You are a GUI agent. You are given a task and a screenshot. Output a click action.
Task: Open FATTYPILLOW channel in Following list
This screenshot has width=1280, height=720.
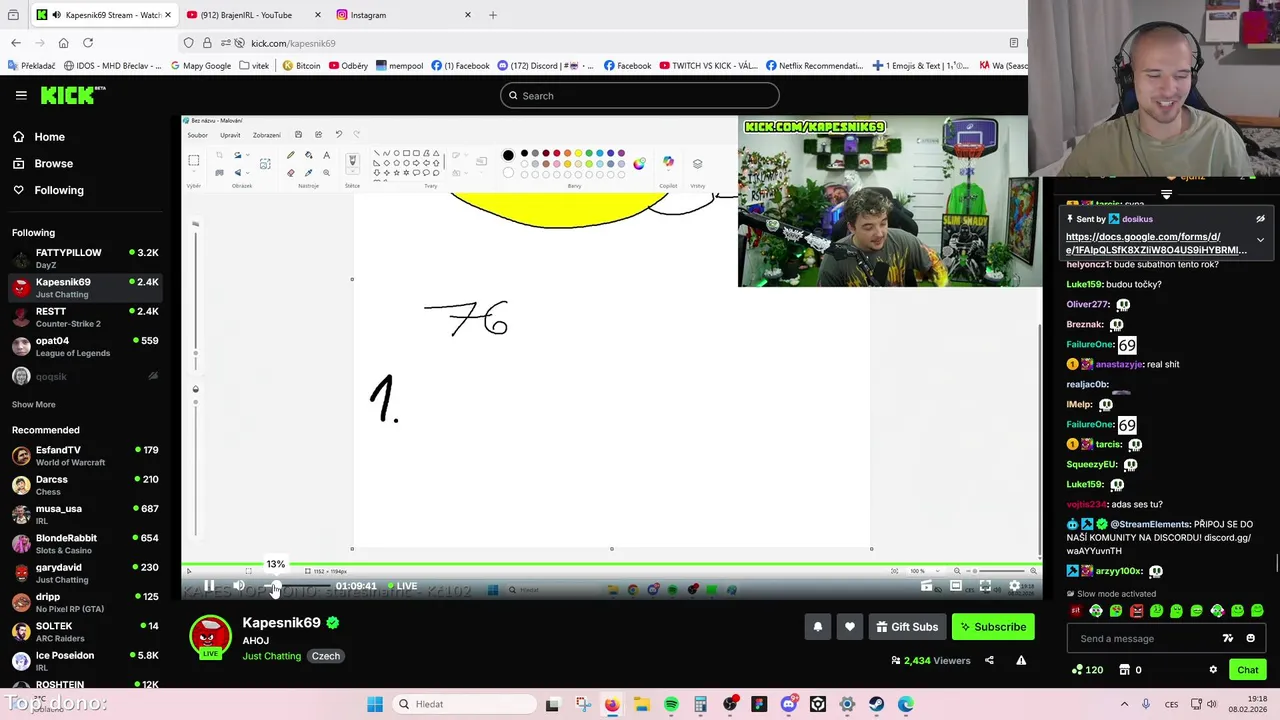[85, 258]
